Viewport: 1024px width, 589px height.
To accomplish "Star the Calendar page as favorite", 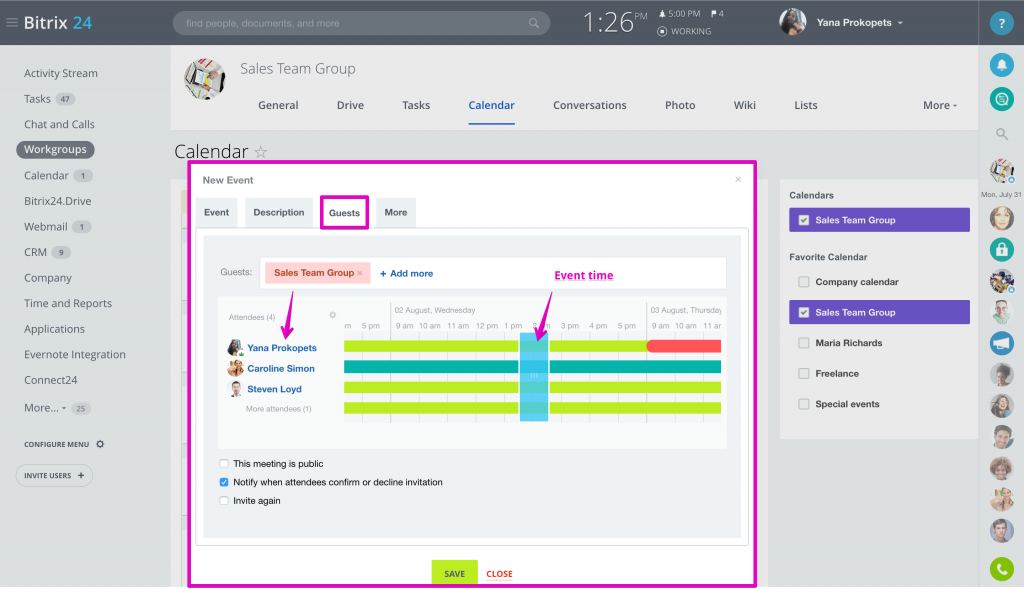I will 261,152.
